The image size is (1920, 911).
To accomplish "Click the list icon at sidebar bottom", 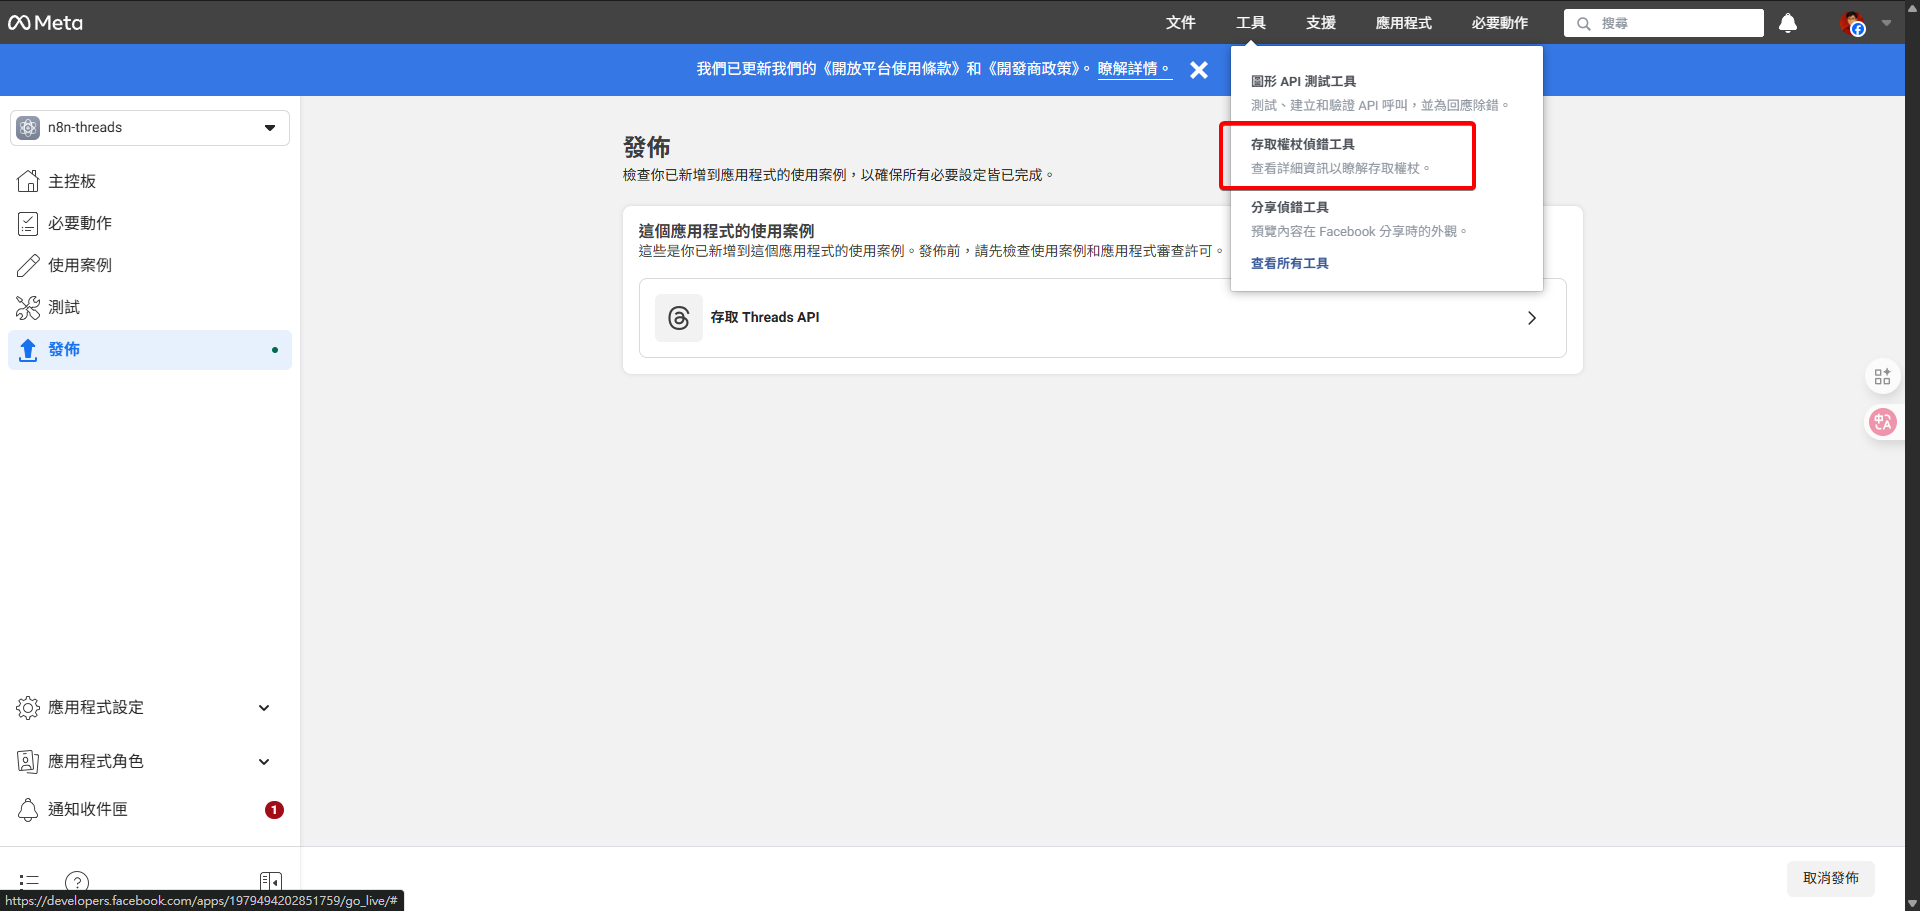I will (x=29, y=881).
